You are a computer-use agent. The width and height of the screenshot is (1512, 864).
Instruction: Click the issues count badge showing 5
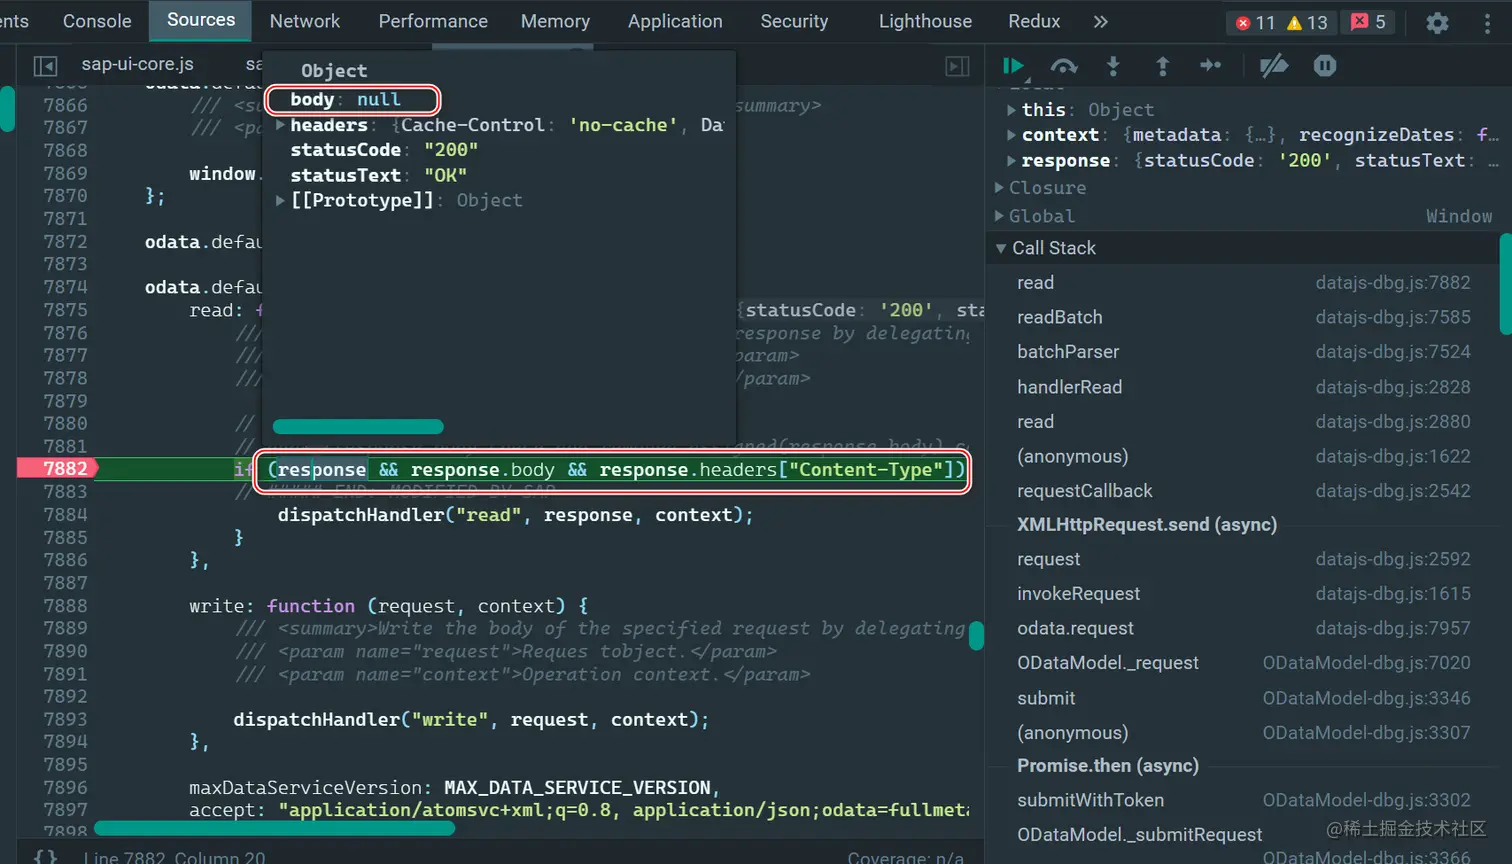pos(1369,22)
